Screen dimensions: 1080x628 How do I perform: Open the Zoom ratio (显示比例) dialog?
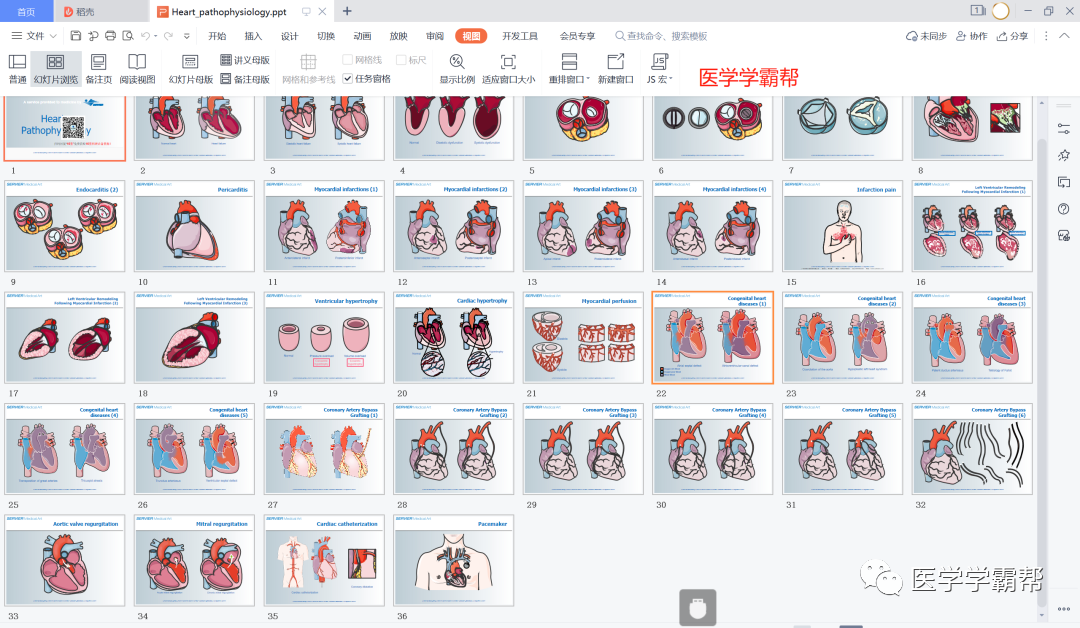tap(457, 69)
